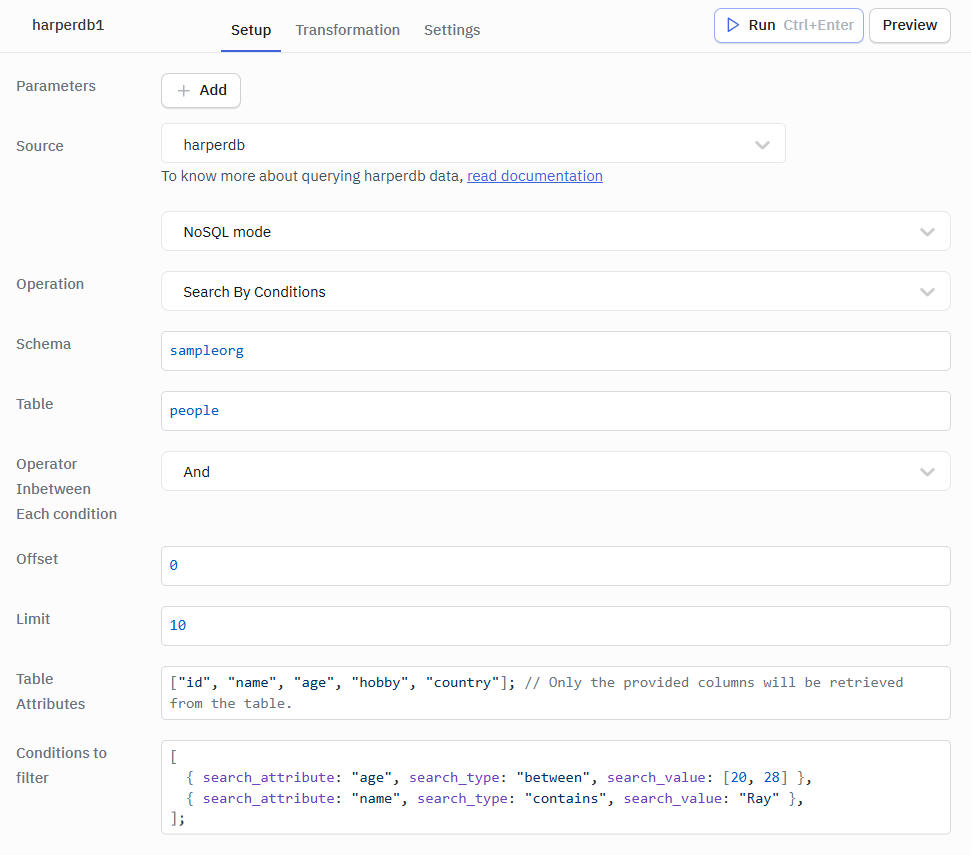Focus the Table field containing people
The width and height of the screenshot is (971, 855).
pos(555,411)
